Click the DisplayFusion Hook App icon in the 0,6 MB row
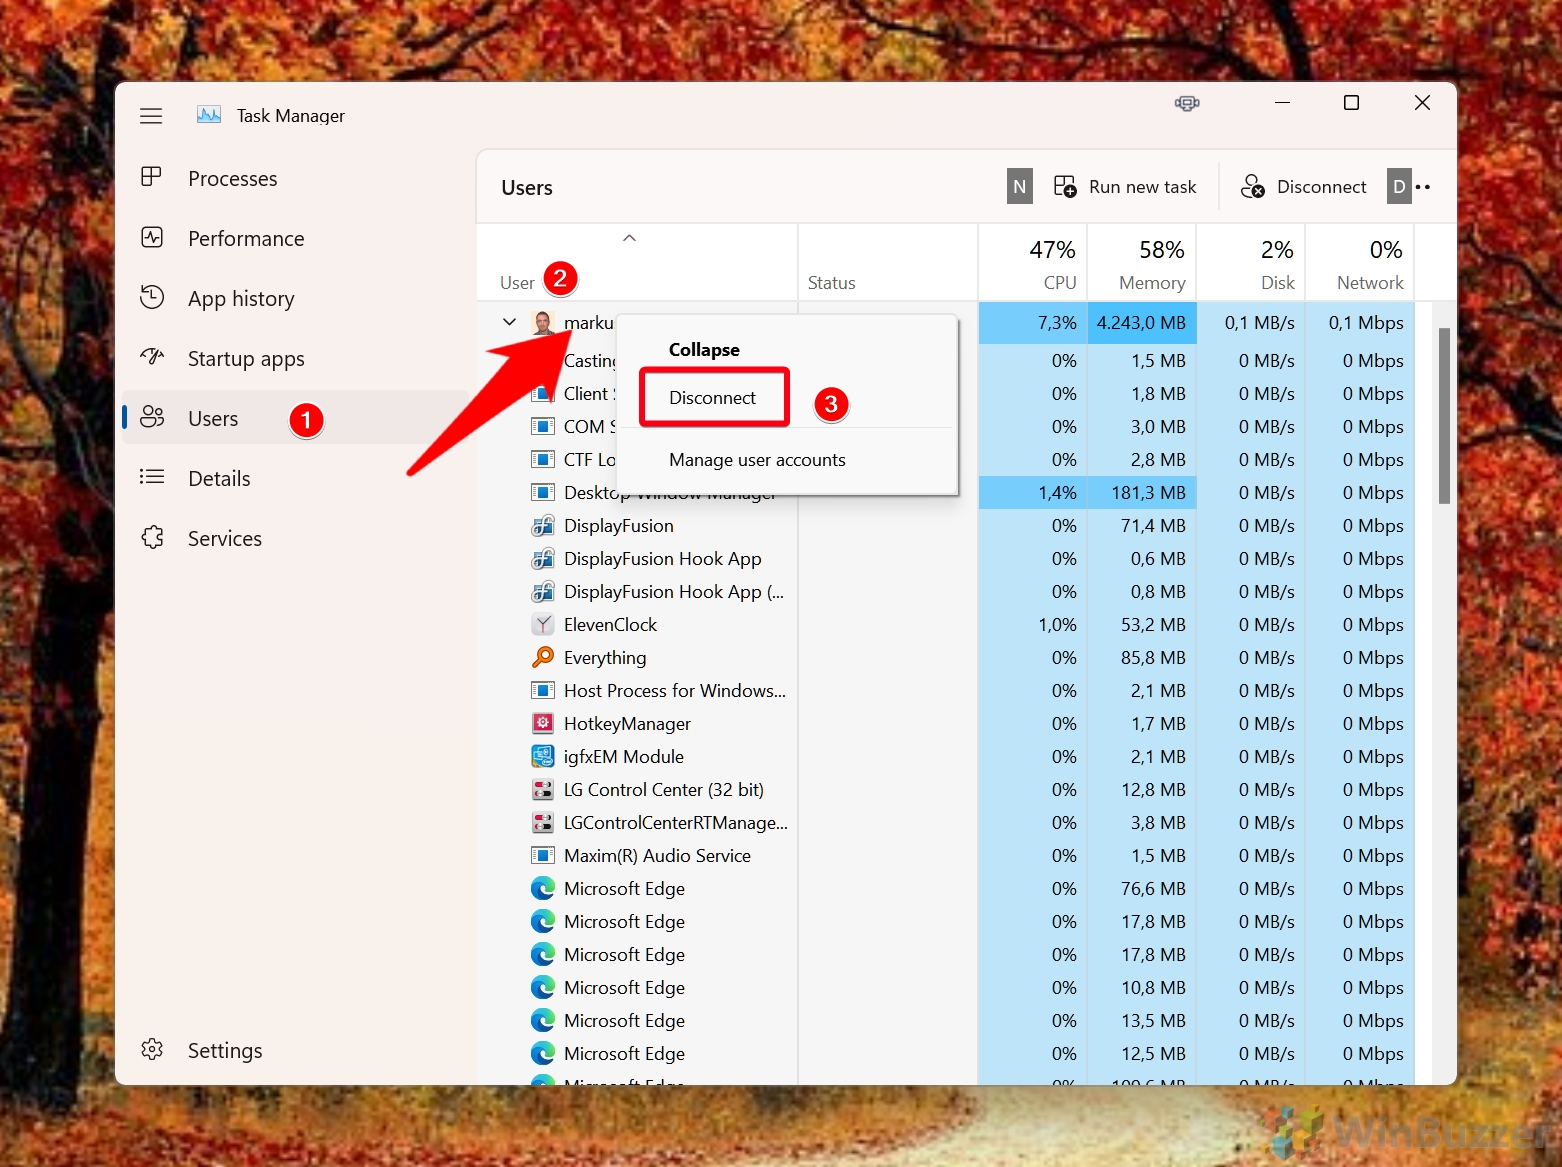 pyautogui.click(x=543, y=559)
